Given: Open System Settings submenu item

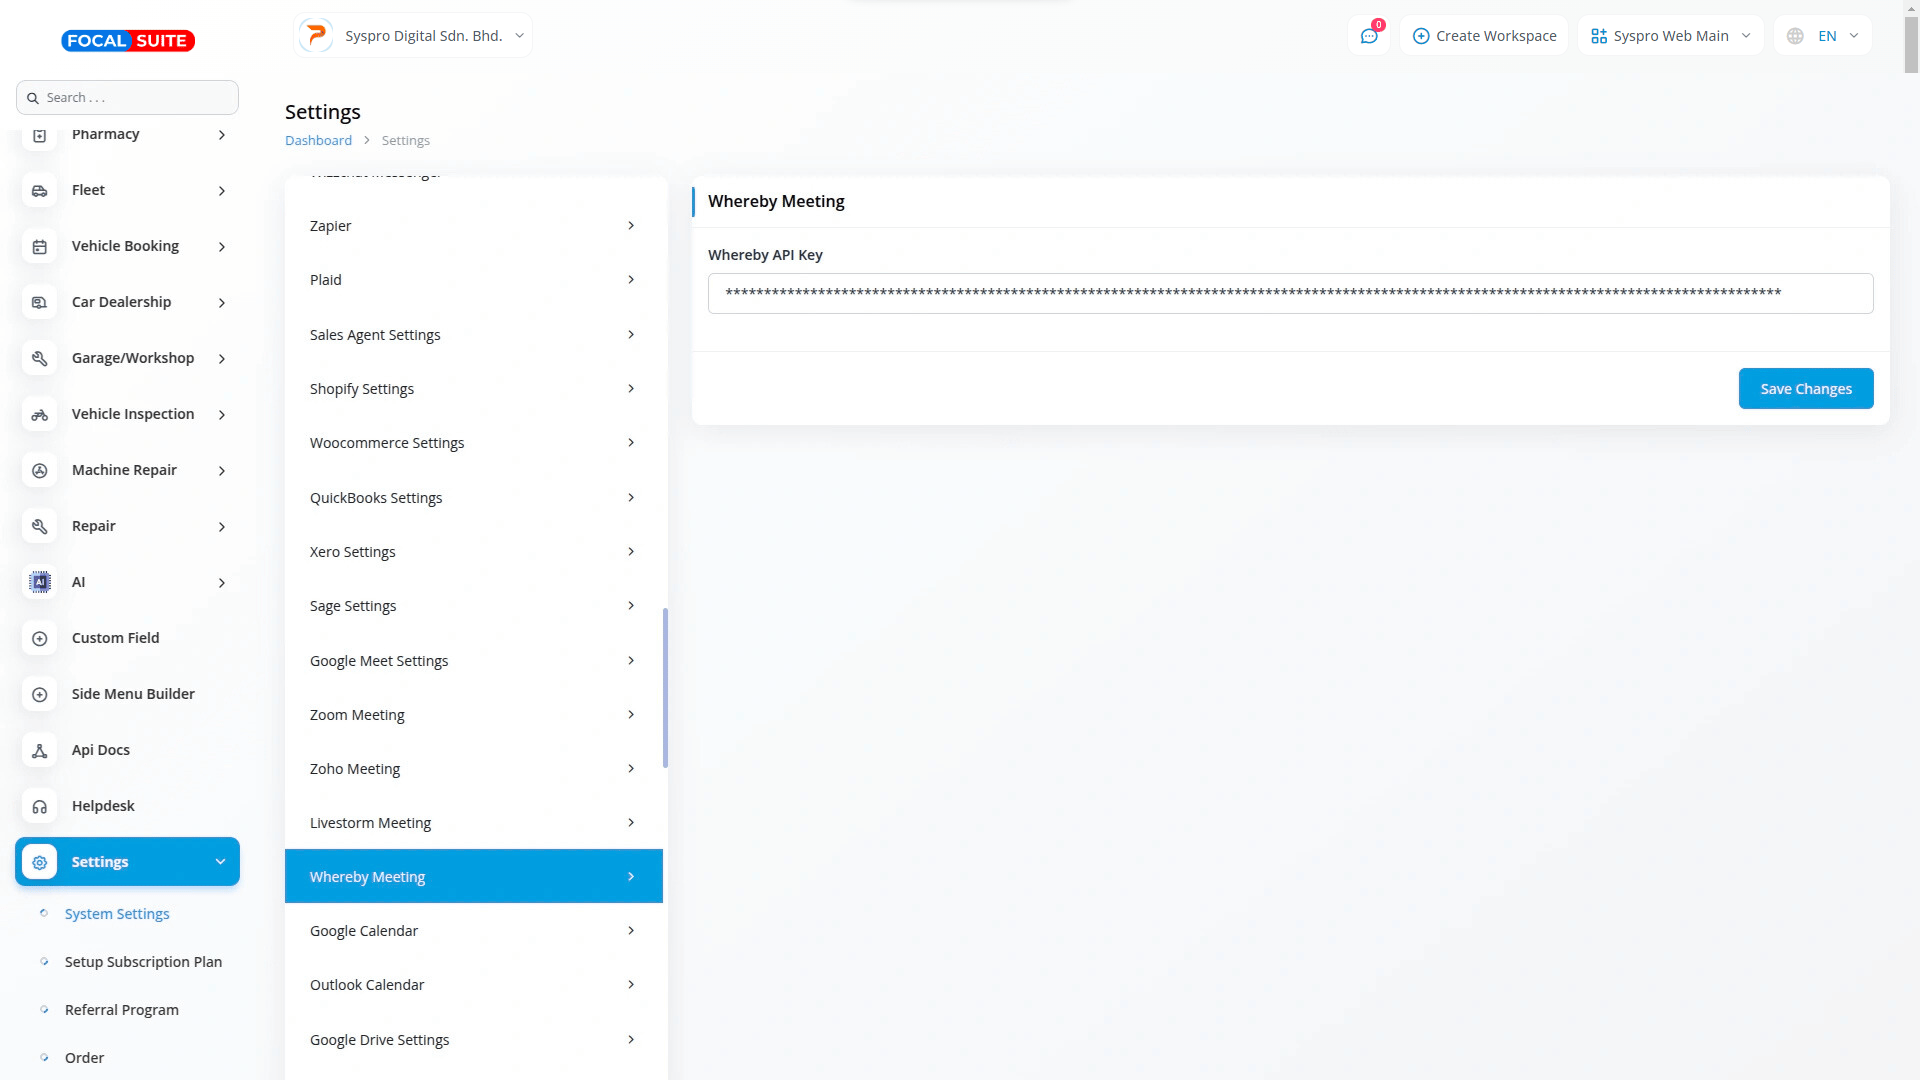Looking at the screenshot, I should click(117, 914).
